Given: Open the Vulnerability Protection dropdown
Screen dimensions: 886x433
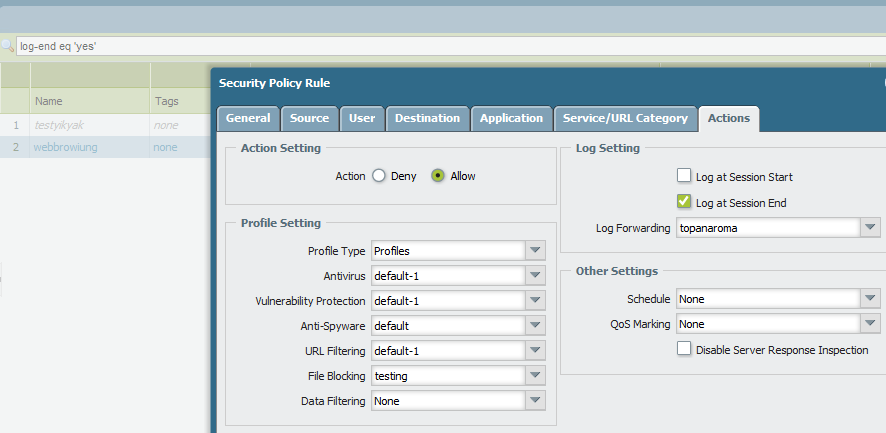Looking at the screenshot, I should 536,300.
